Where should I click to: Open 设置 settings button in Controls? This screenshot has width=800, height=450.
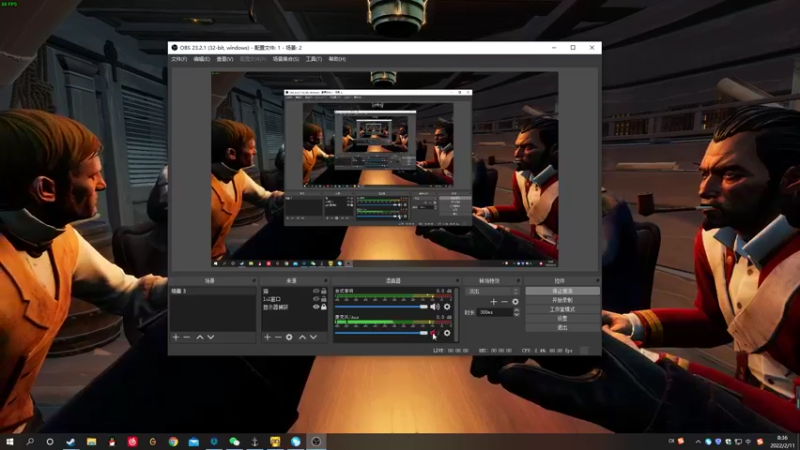point(562,318)
